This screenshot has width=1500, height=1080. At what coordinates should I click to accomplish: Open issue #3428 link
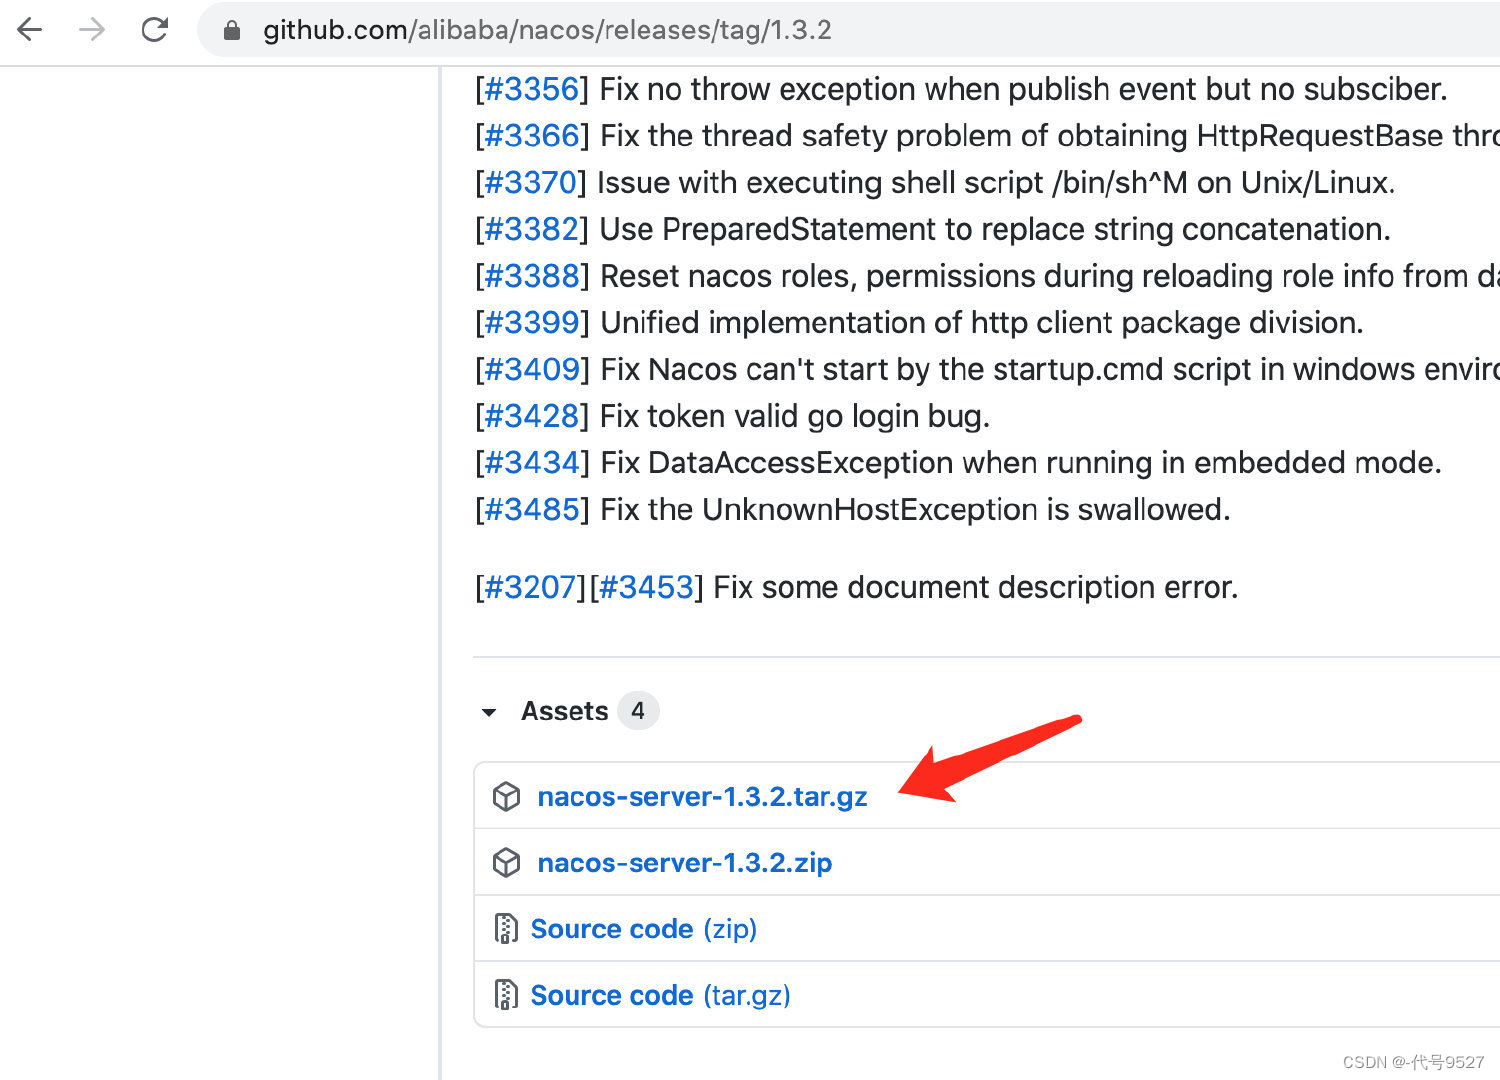(532, 416)
